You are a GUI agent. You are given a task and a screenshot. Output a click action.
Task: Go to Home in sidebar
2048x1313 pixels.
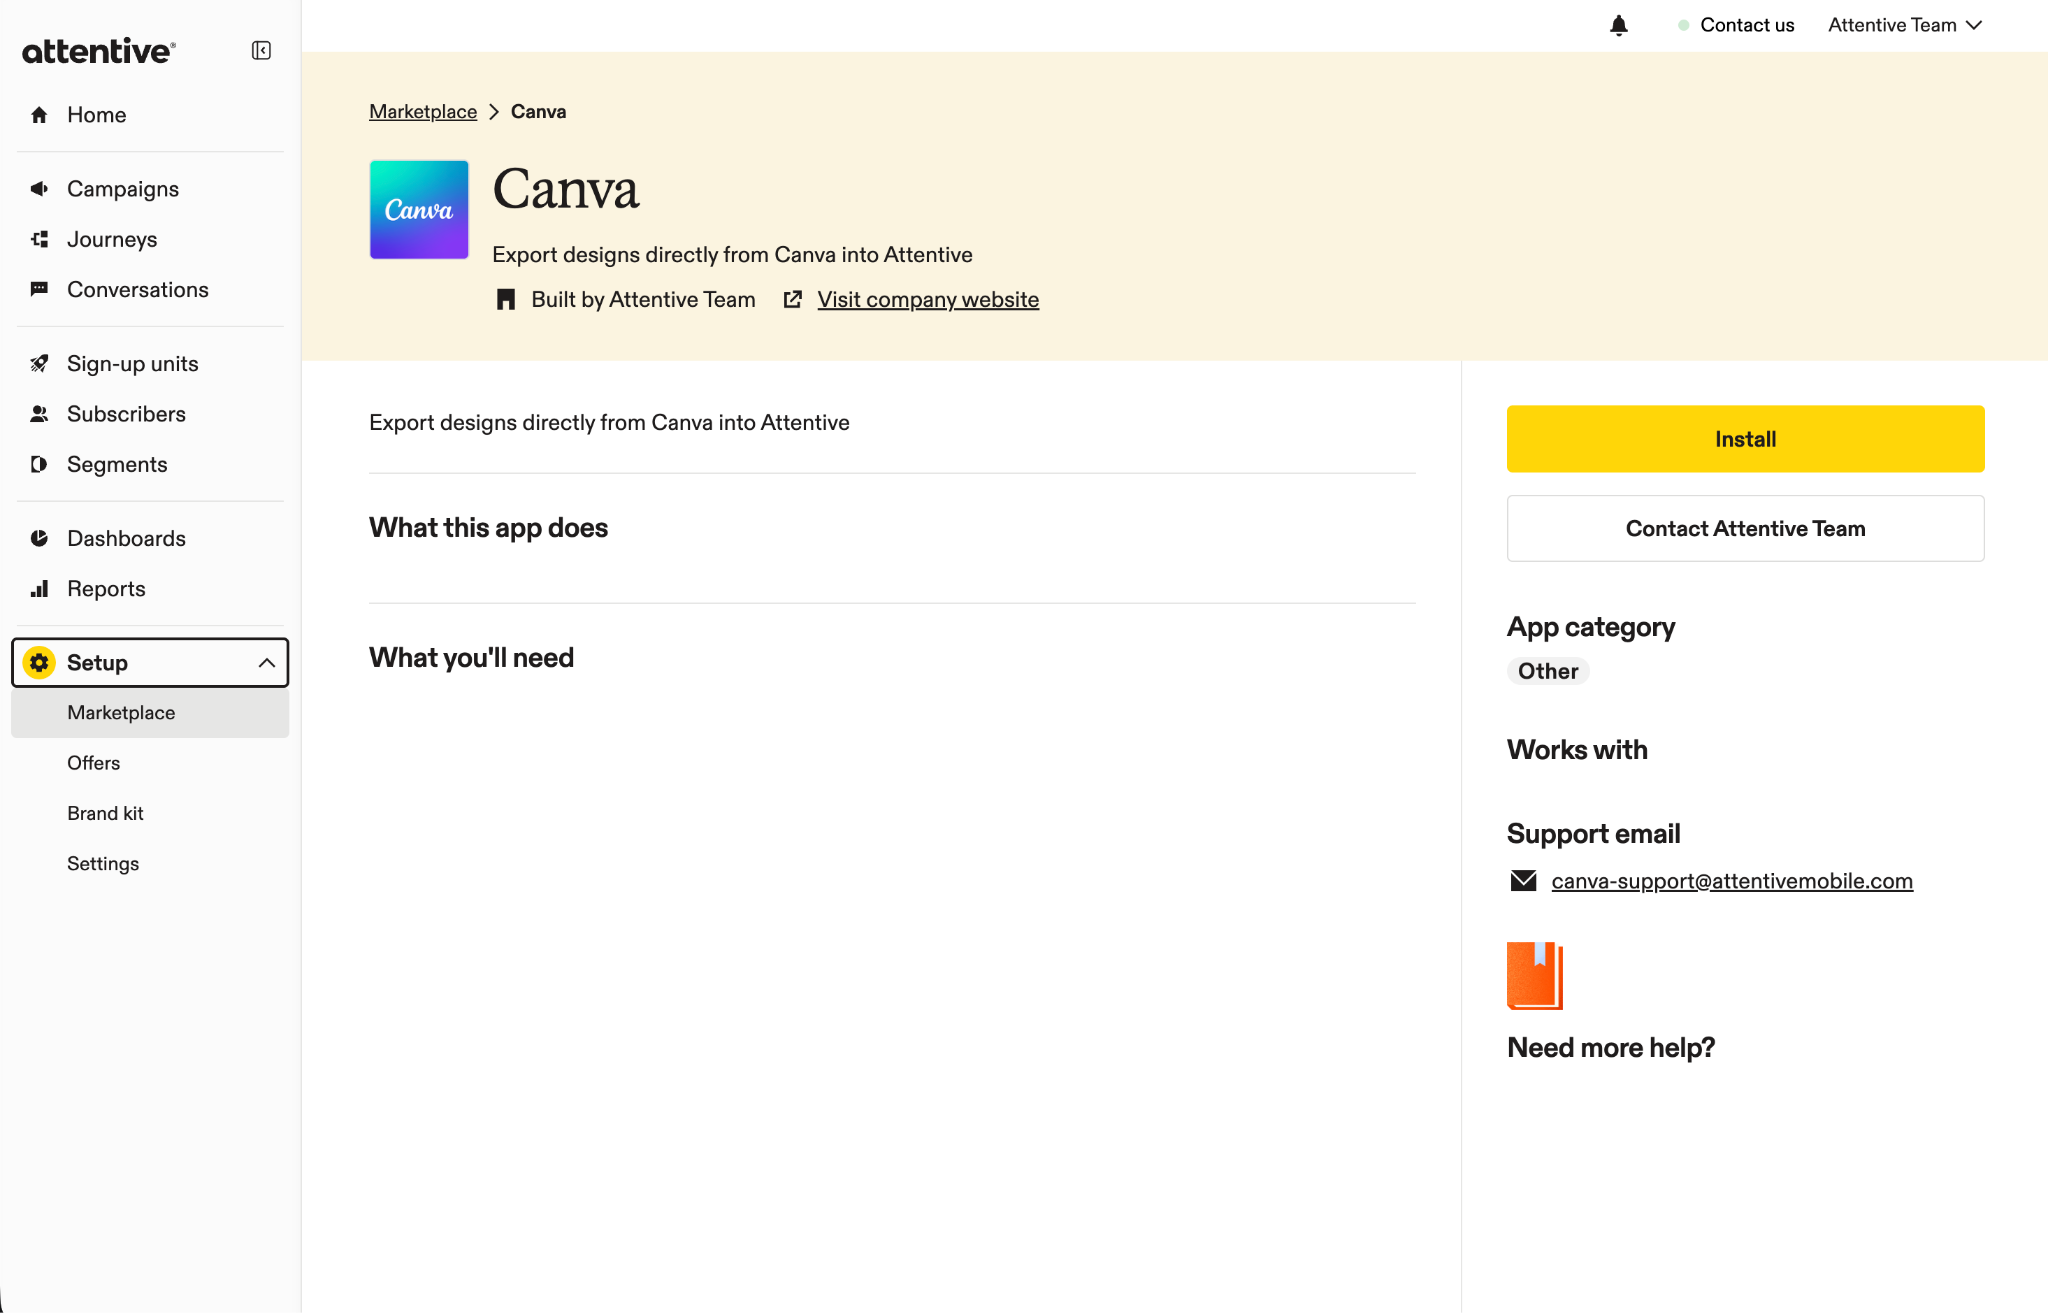(x=150, y=115)
